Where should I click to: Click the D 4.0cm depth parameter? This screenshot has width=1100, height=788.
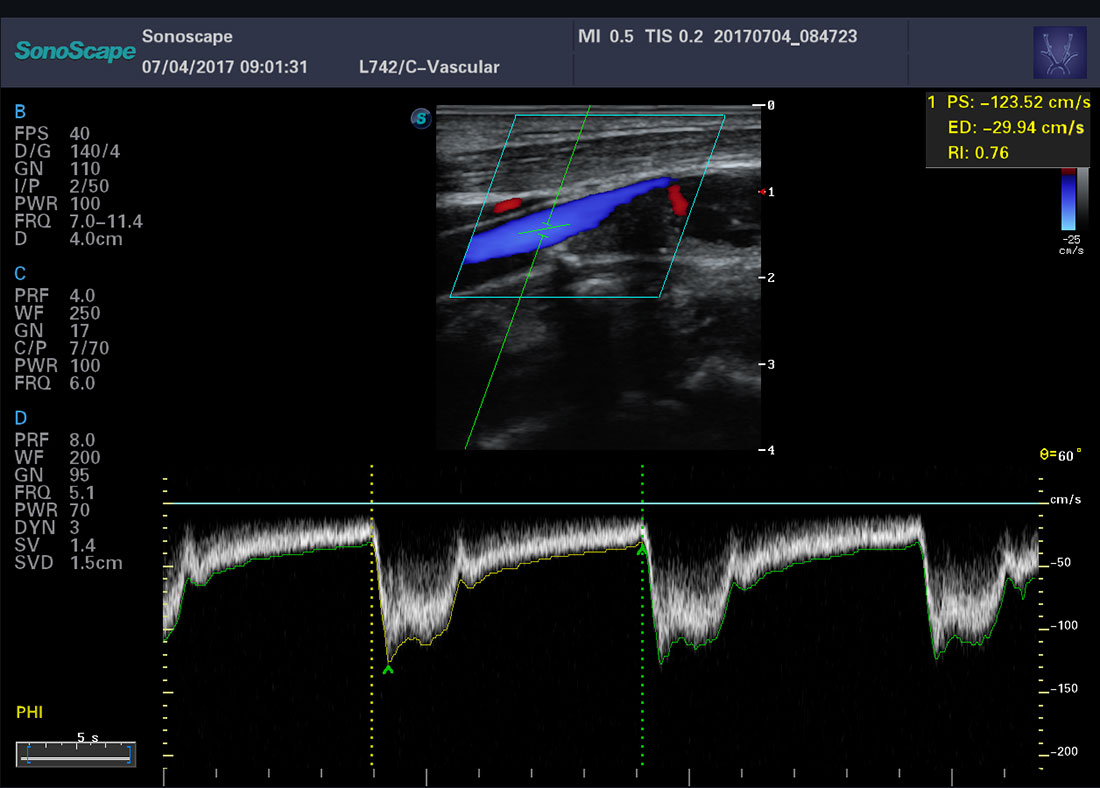[x=69, y=239]
